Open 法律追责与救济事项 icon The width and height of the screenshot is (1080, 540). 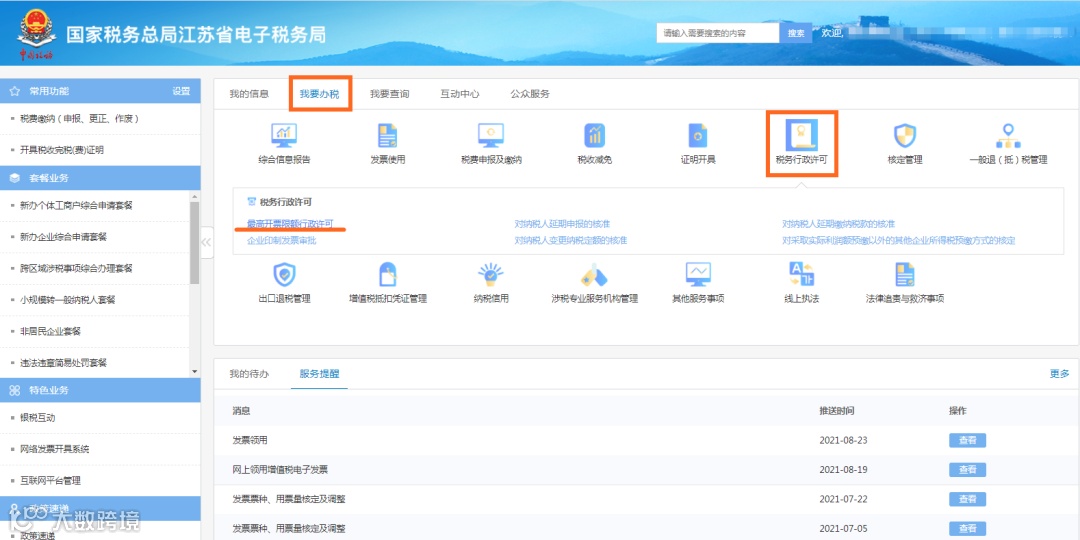tap(904, 274)
